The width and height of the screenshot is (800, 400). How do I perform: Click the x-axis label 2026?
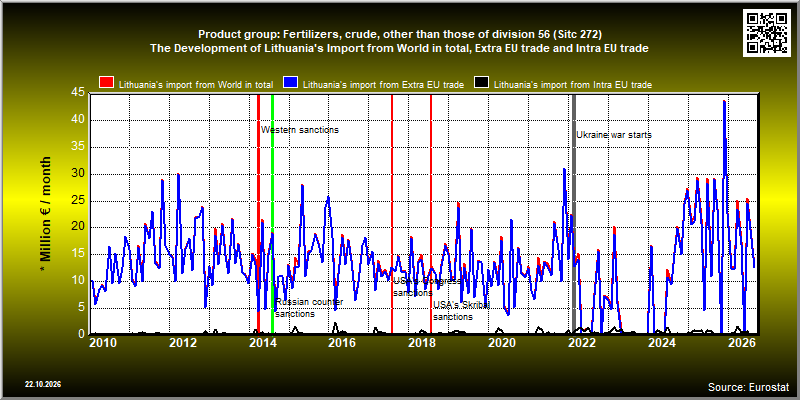tap(741, 342)
